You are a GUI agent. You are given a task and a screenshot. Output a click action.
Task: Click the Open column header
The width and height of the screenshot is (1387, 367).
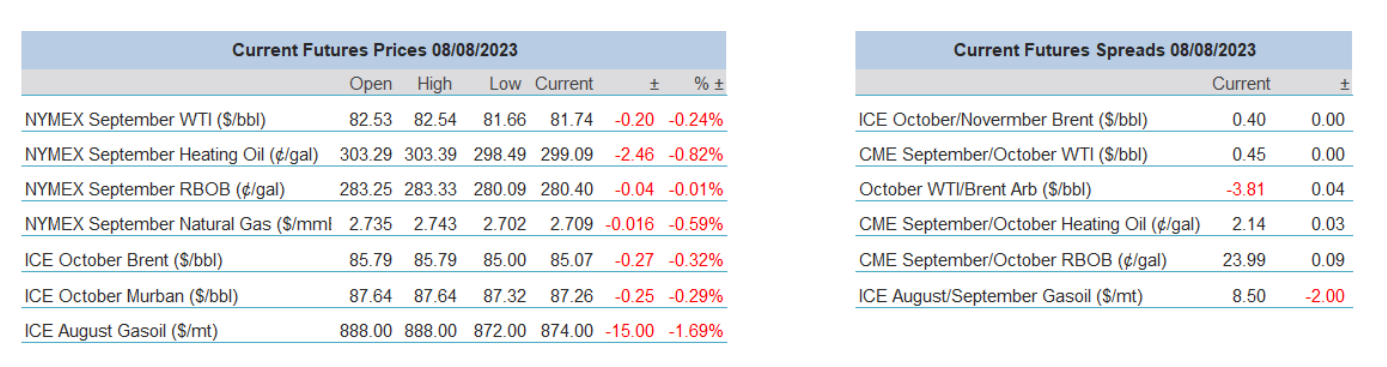(370, 84)
